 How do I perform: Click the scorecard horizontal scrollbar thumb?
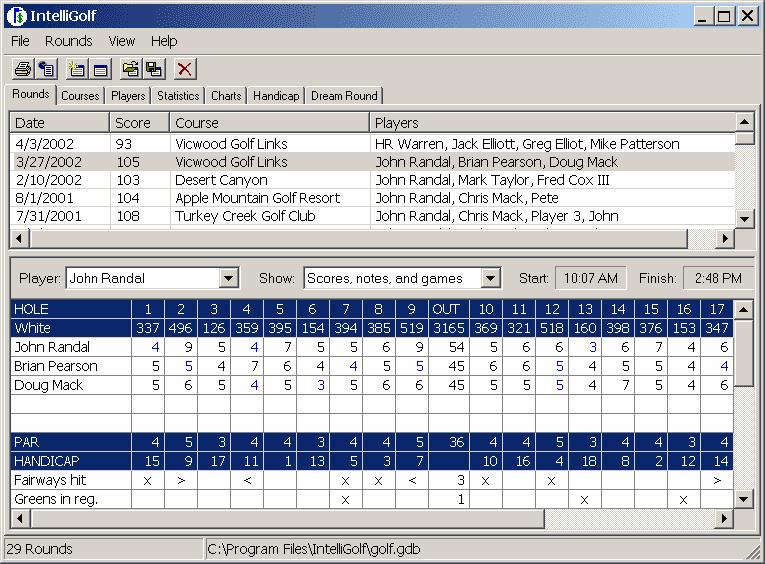tap(287, 518)
